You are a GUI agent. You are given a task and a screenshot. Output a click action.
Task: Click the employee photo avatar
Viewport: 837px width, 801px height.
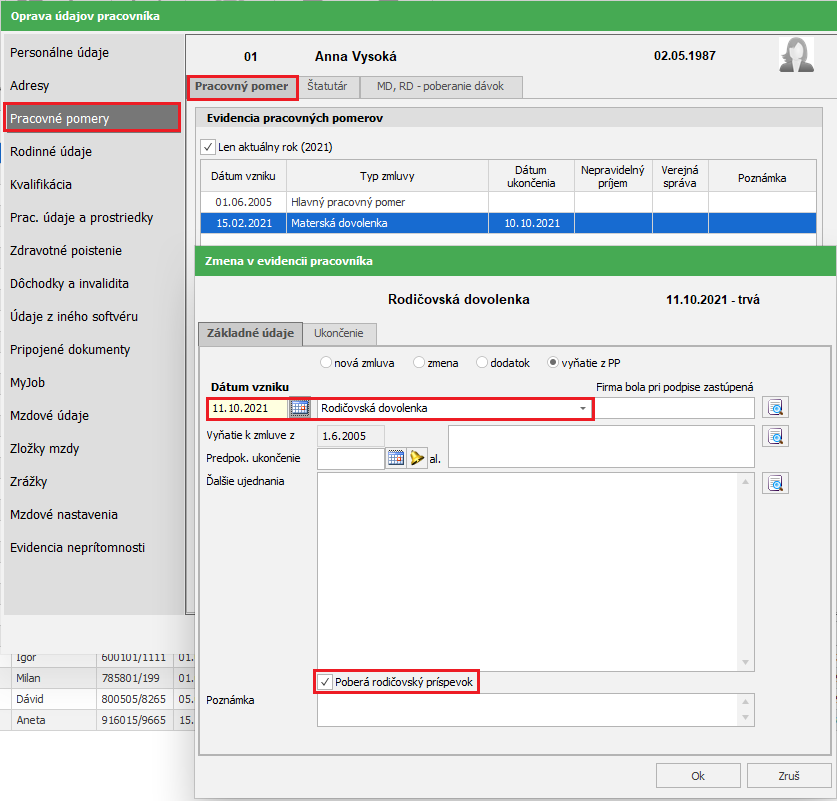click(796, 54)
